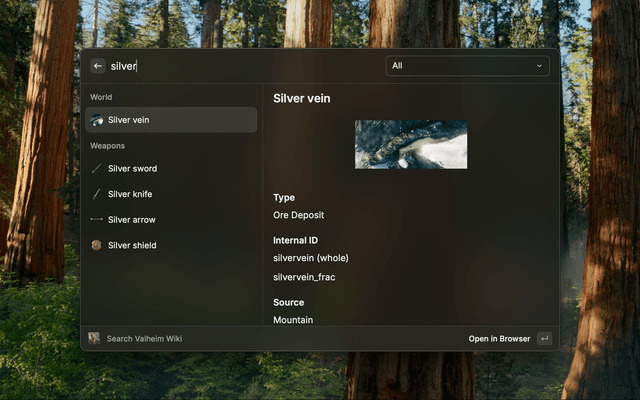Click the Silver vein preview image
This screenshot has height=400, width=640.
click(x=411, y=144)
